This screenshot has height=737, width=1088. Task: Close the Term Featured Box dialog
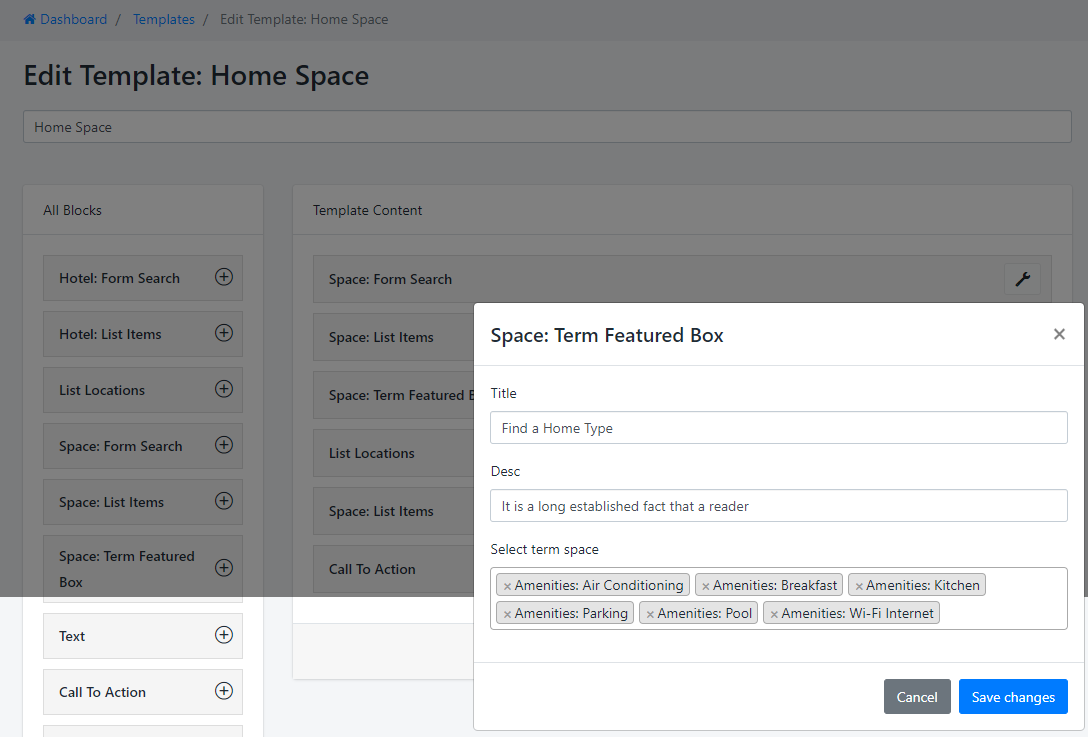tap(1059, 334)
